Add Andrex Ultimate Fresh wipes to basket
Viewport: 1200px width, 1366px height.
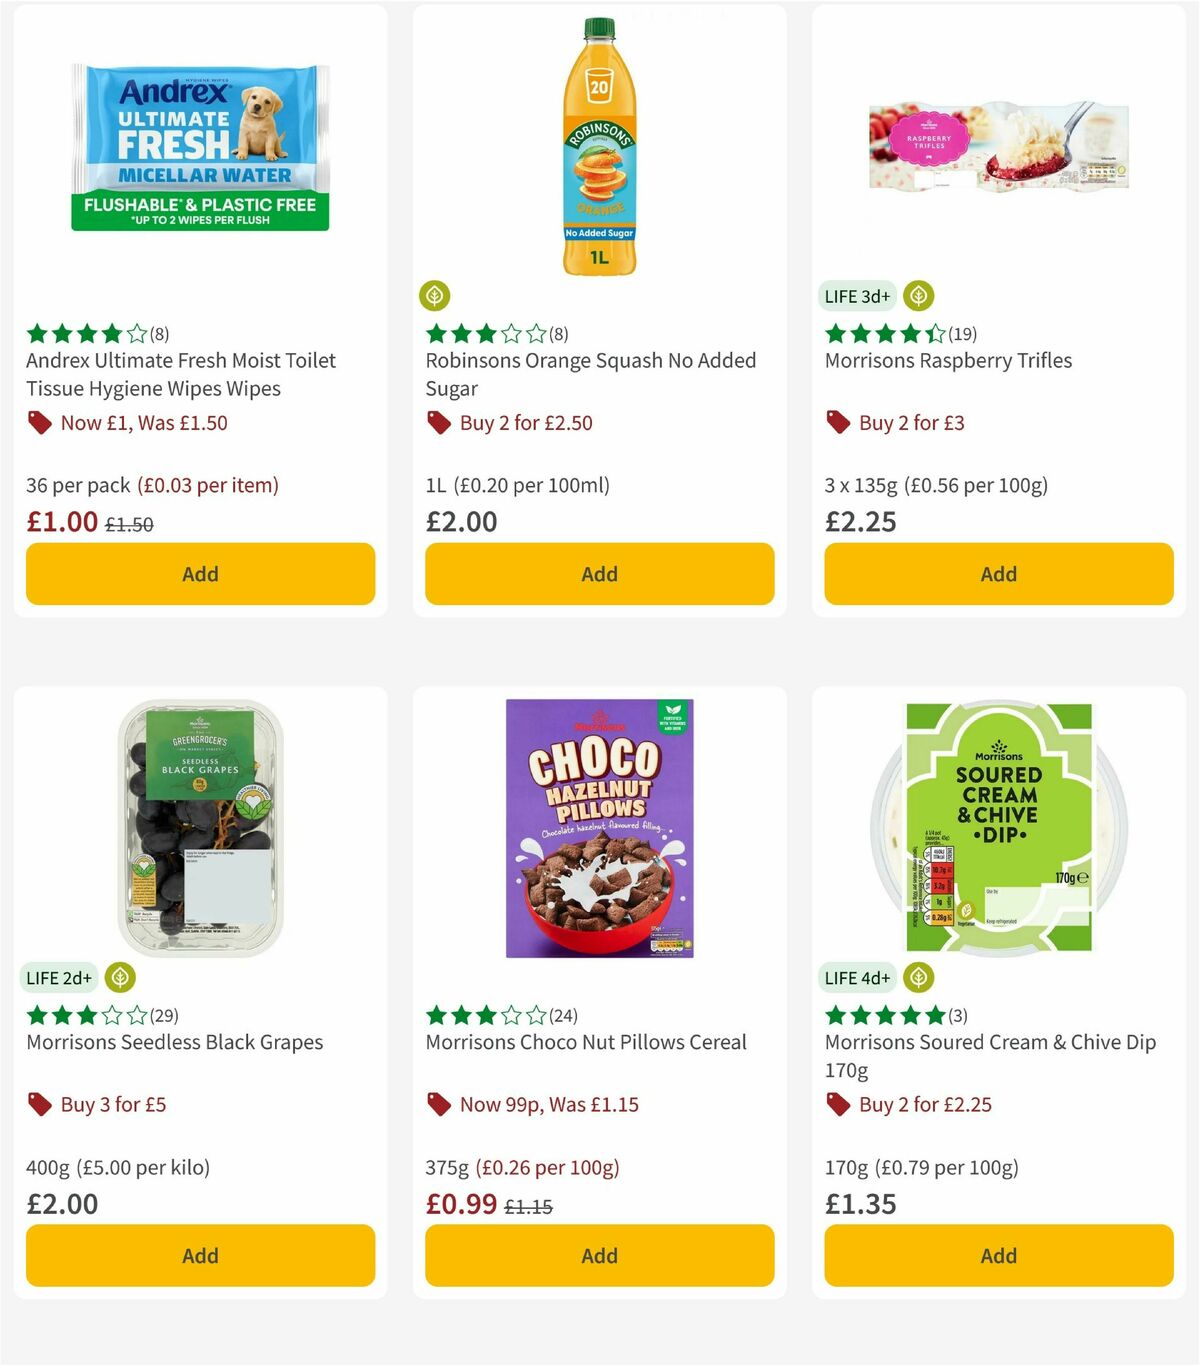pos(200,574)
